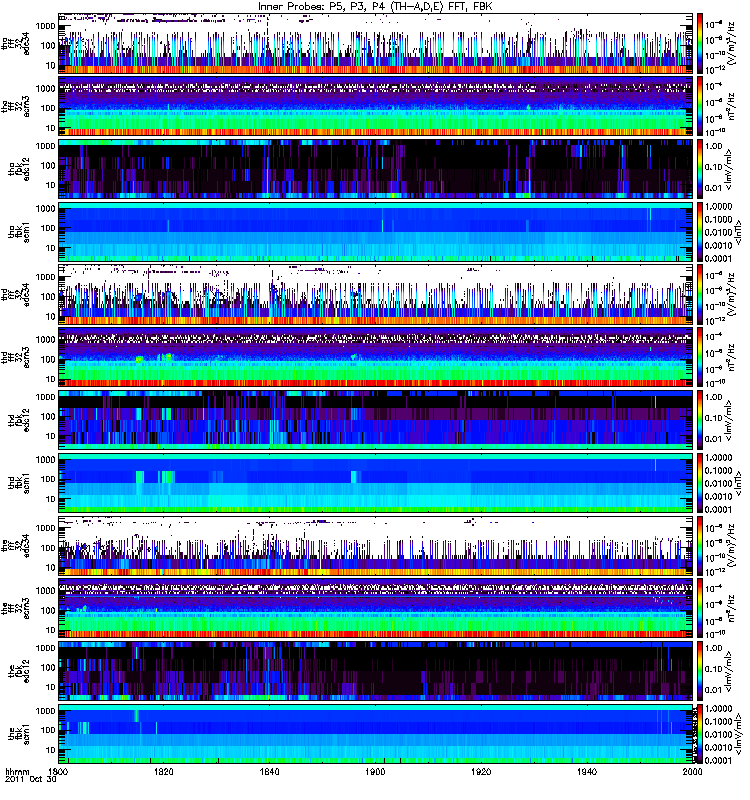This screenshot has width=750, height=800.
Task: Click the tha fbk edc12 spectrogram panel
Action: point(376,169)
